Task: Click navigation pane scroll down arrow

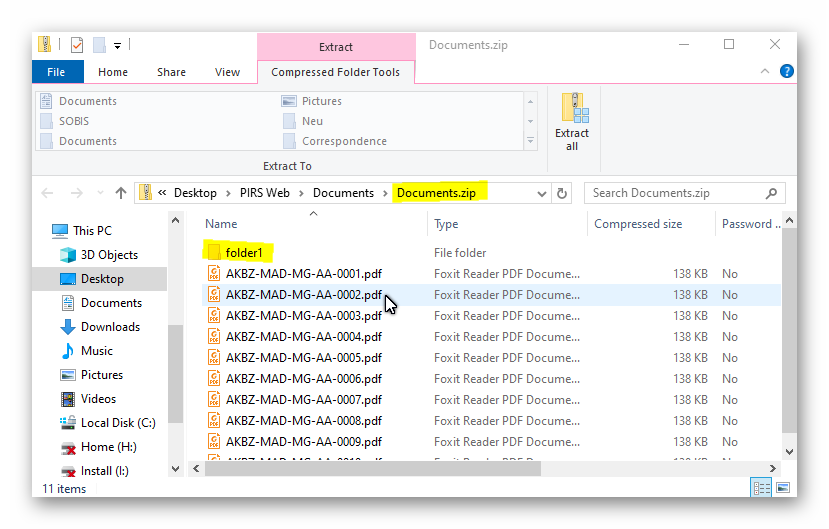Action: pyautogui.click(x=176, y=469)
